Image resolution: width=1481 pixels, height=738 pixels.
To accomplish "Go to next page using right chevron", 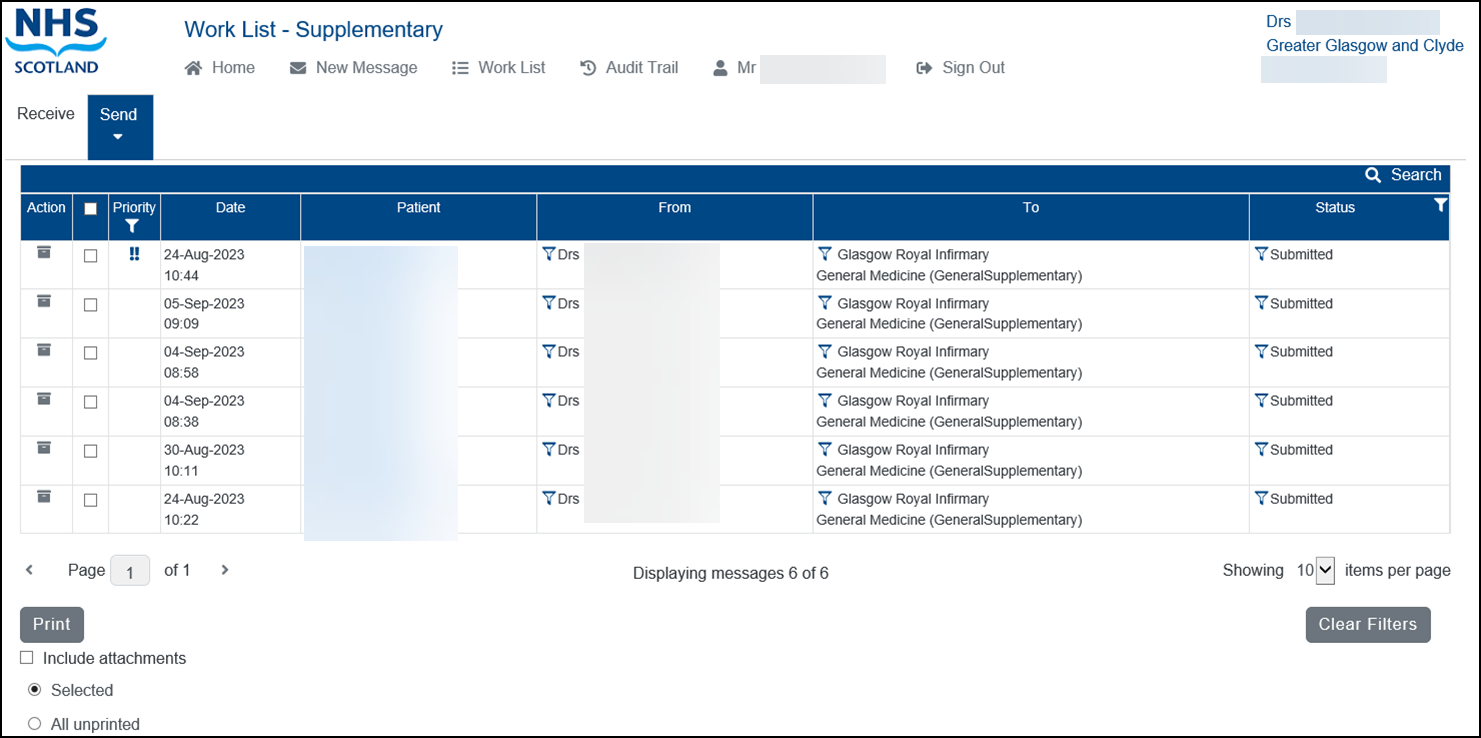I will [225, 570].
